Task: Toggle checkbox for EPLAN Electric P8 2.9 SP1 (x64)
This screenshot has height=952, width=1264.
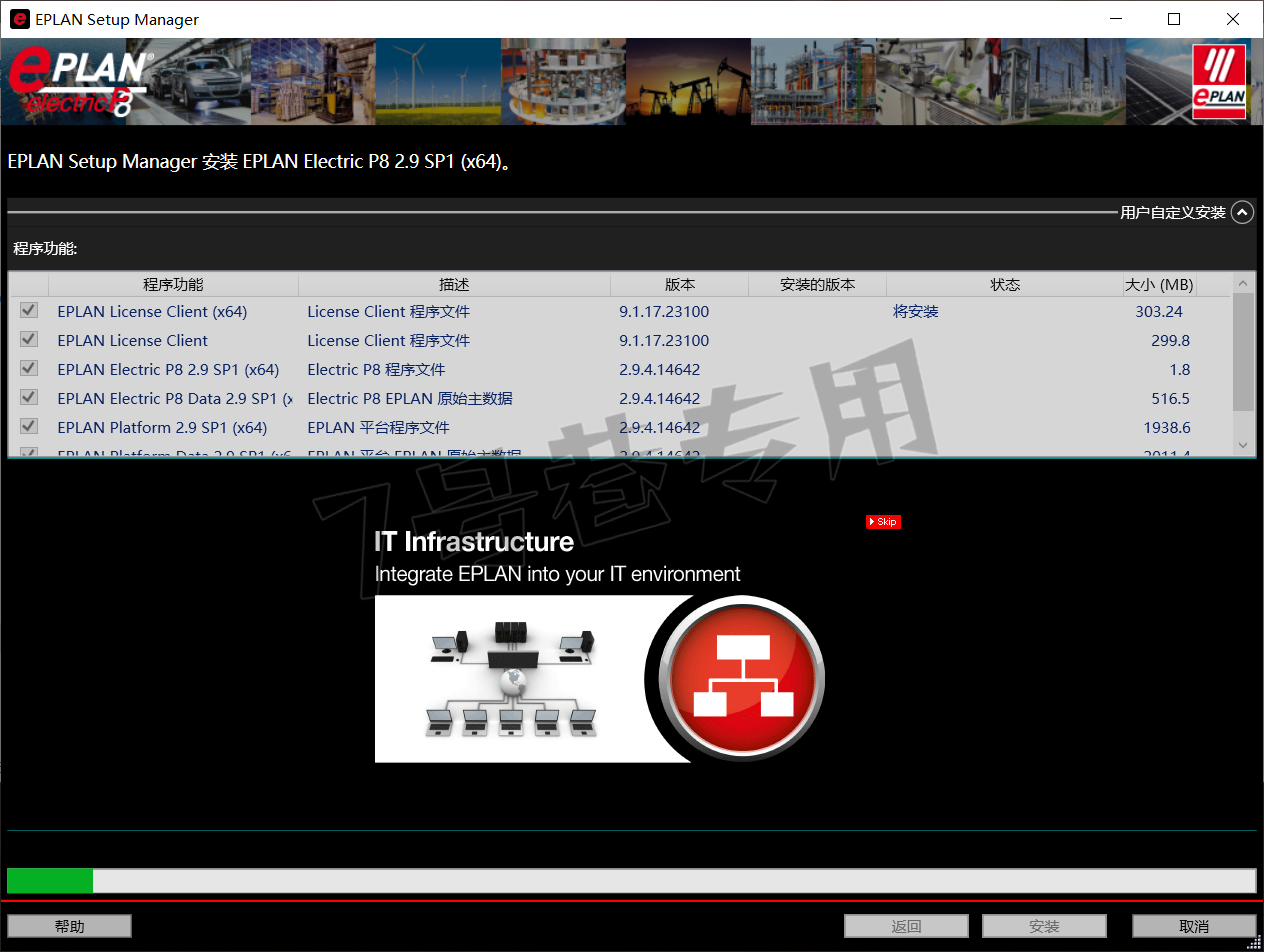Action: tap(29, 369)
